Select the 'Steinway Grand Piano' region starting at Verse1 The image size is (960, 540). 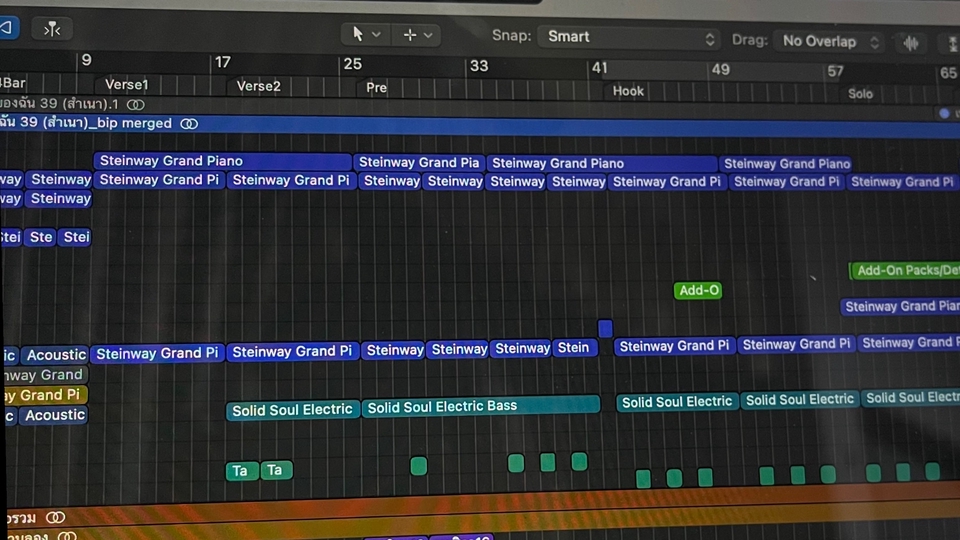[222, 161]
